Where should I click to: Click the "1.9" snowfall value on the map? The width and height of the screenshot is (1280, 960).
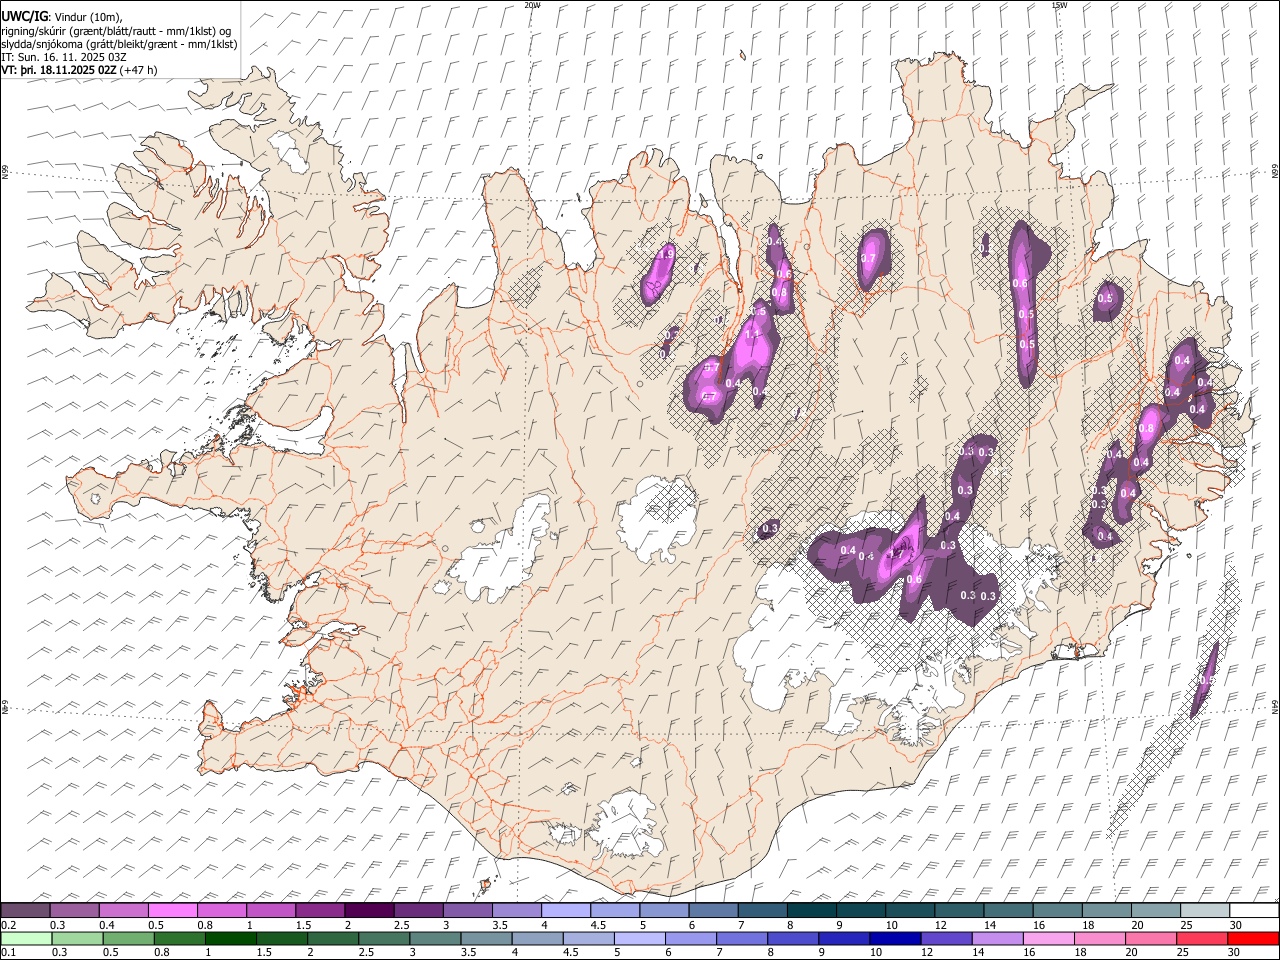coord(666,254)
